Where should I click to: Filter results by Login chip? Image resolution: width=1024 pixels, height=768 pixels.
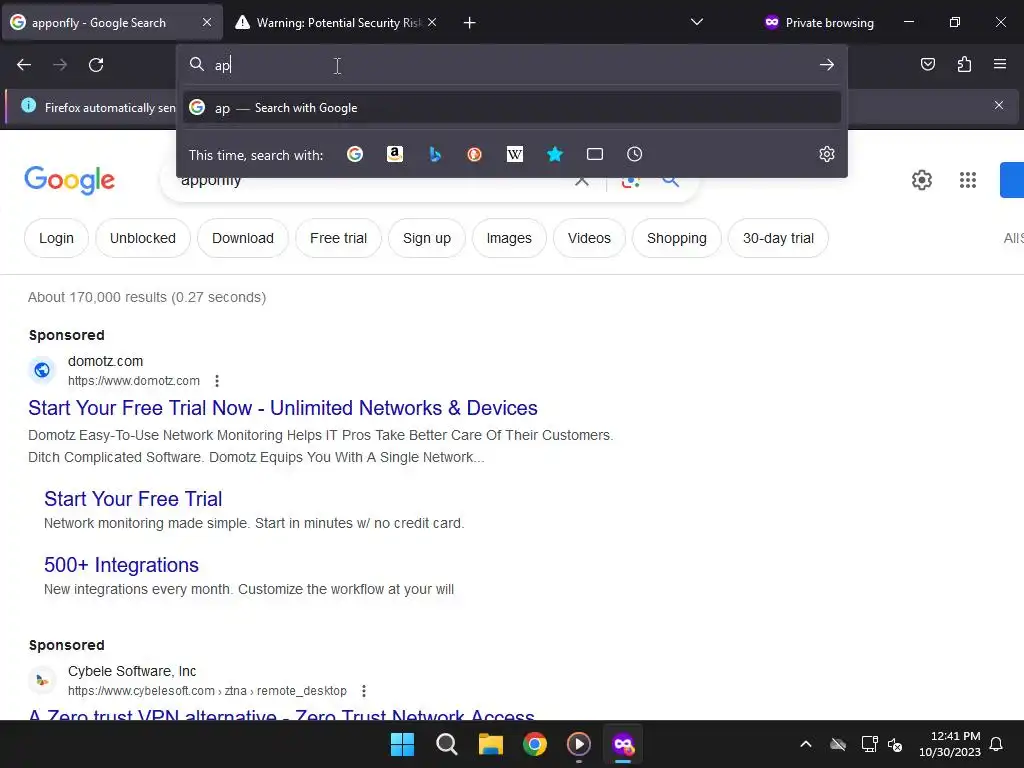click(56, 238)
